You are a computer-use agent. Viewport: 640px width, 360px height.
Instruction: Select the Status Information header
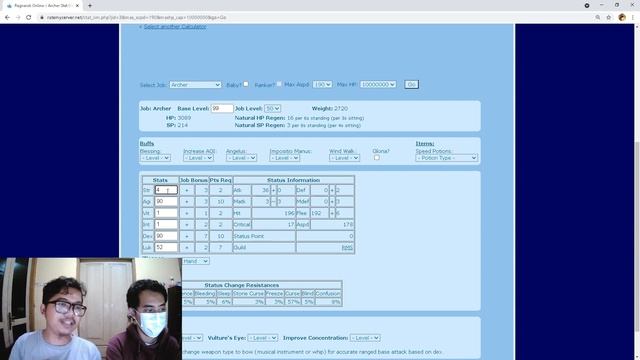tap(293, 180)
